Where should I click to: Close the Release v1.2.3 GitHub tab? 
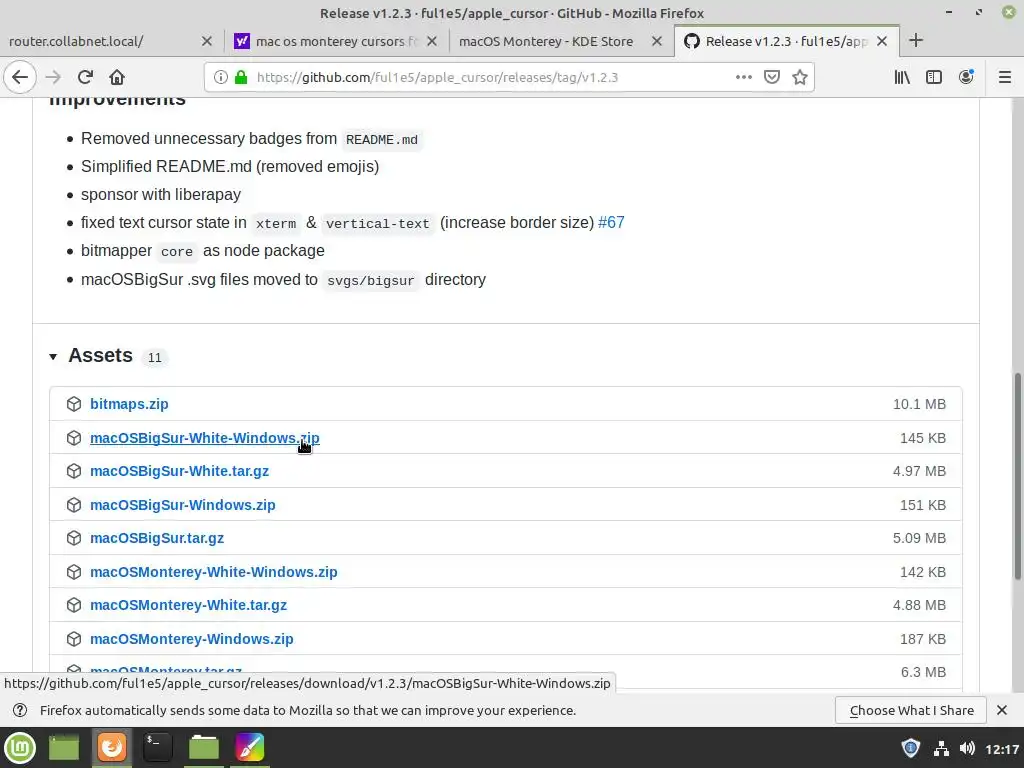tap(882, 41)
